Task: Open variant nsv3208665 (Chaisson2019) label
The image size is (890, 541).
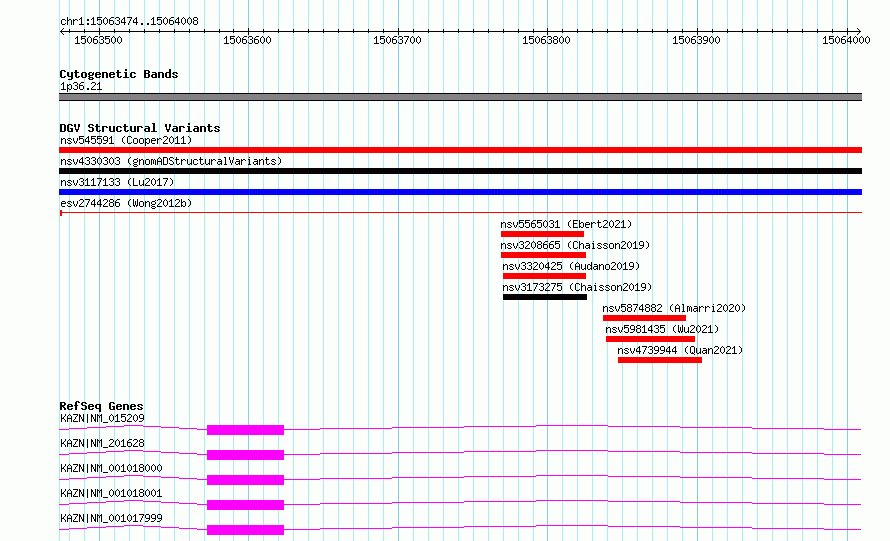Action: (x=575, y=245)
